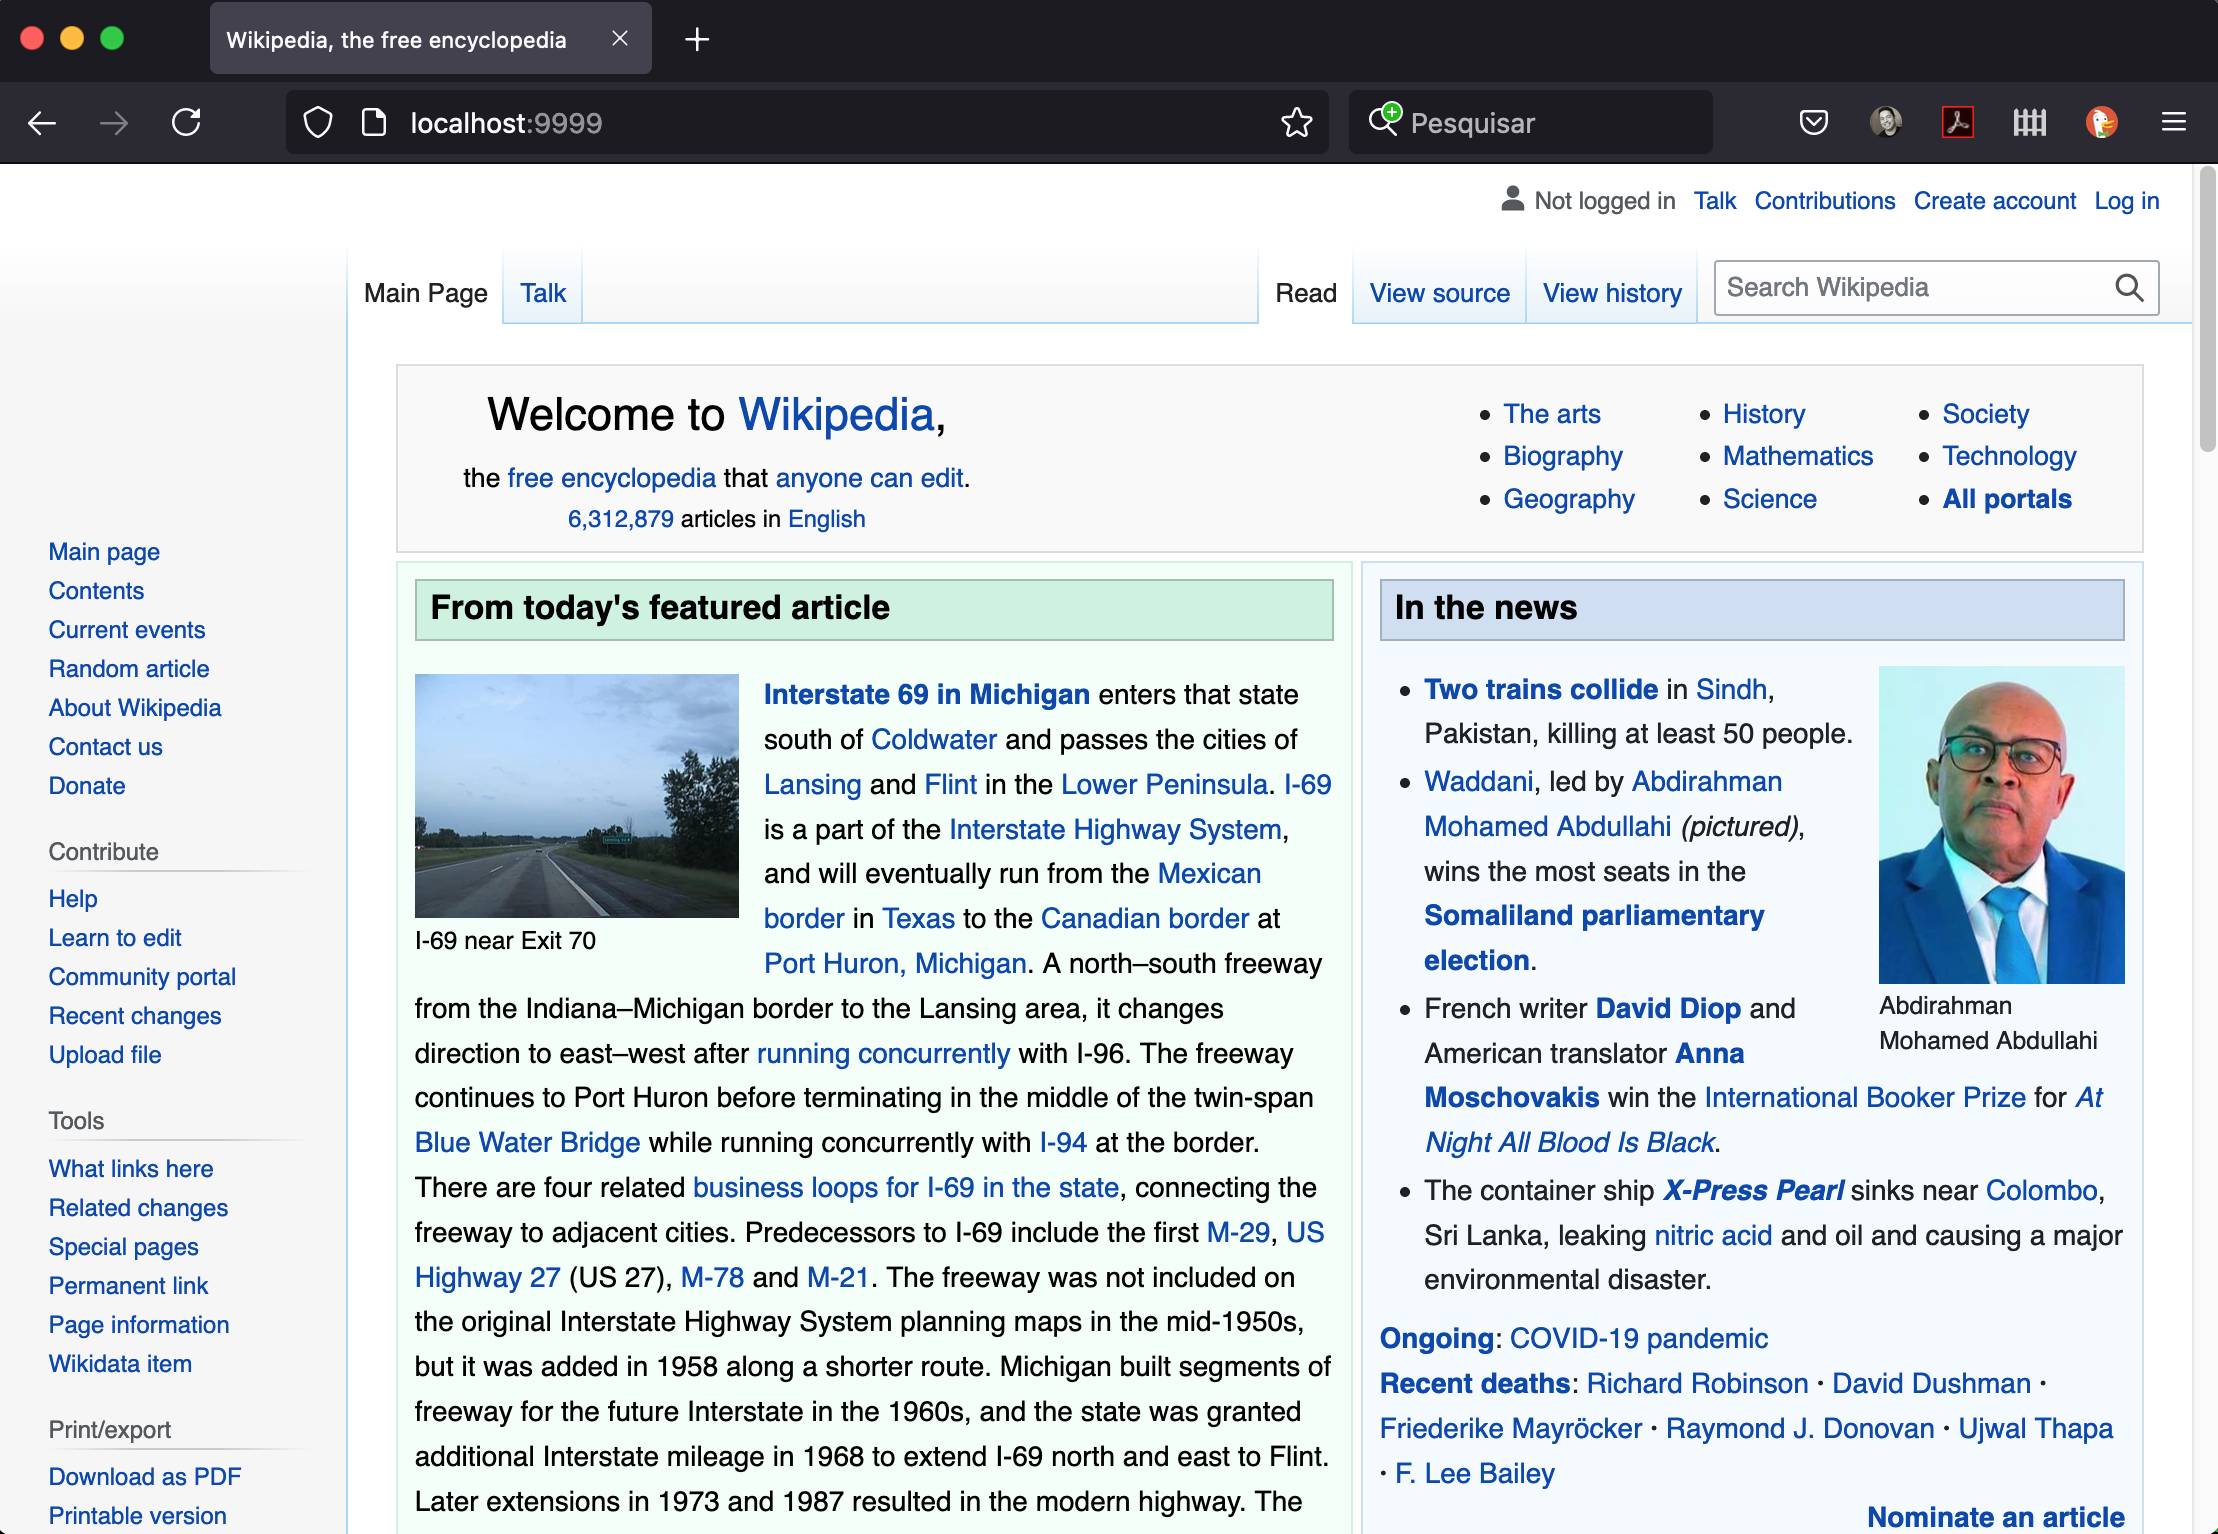Click the DuckDuckGo extension icon
The height and width of the screenshot is (1534, 2218).
point(2101,123)
